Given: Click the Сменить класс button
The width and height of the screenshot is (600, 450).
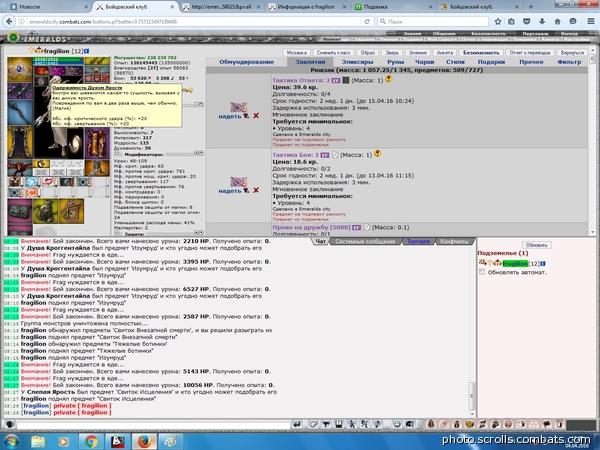Looking at the screenshot, I should click(333, 52).
